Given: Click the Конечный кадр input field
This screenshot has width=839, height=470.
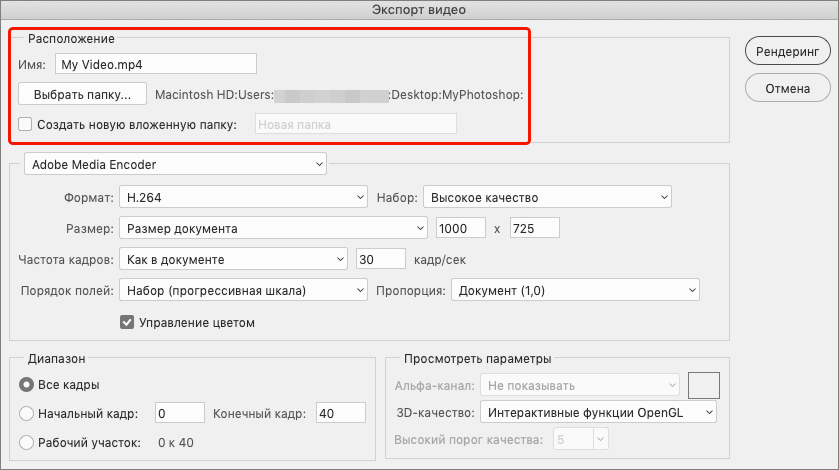Looking at the screenshot, I should point(340,413).
